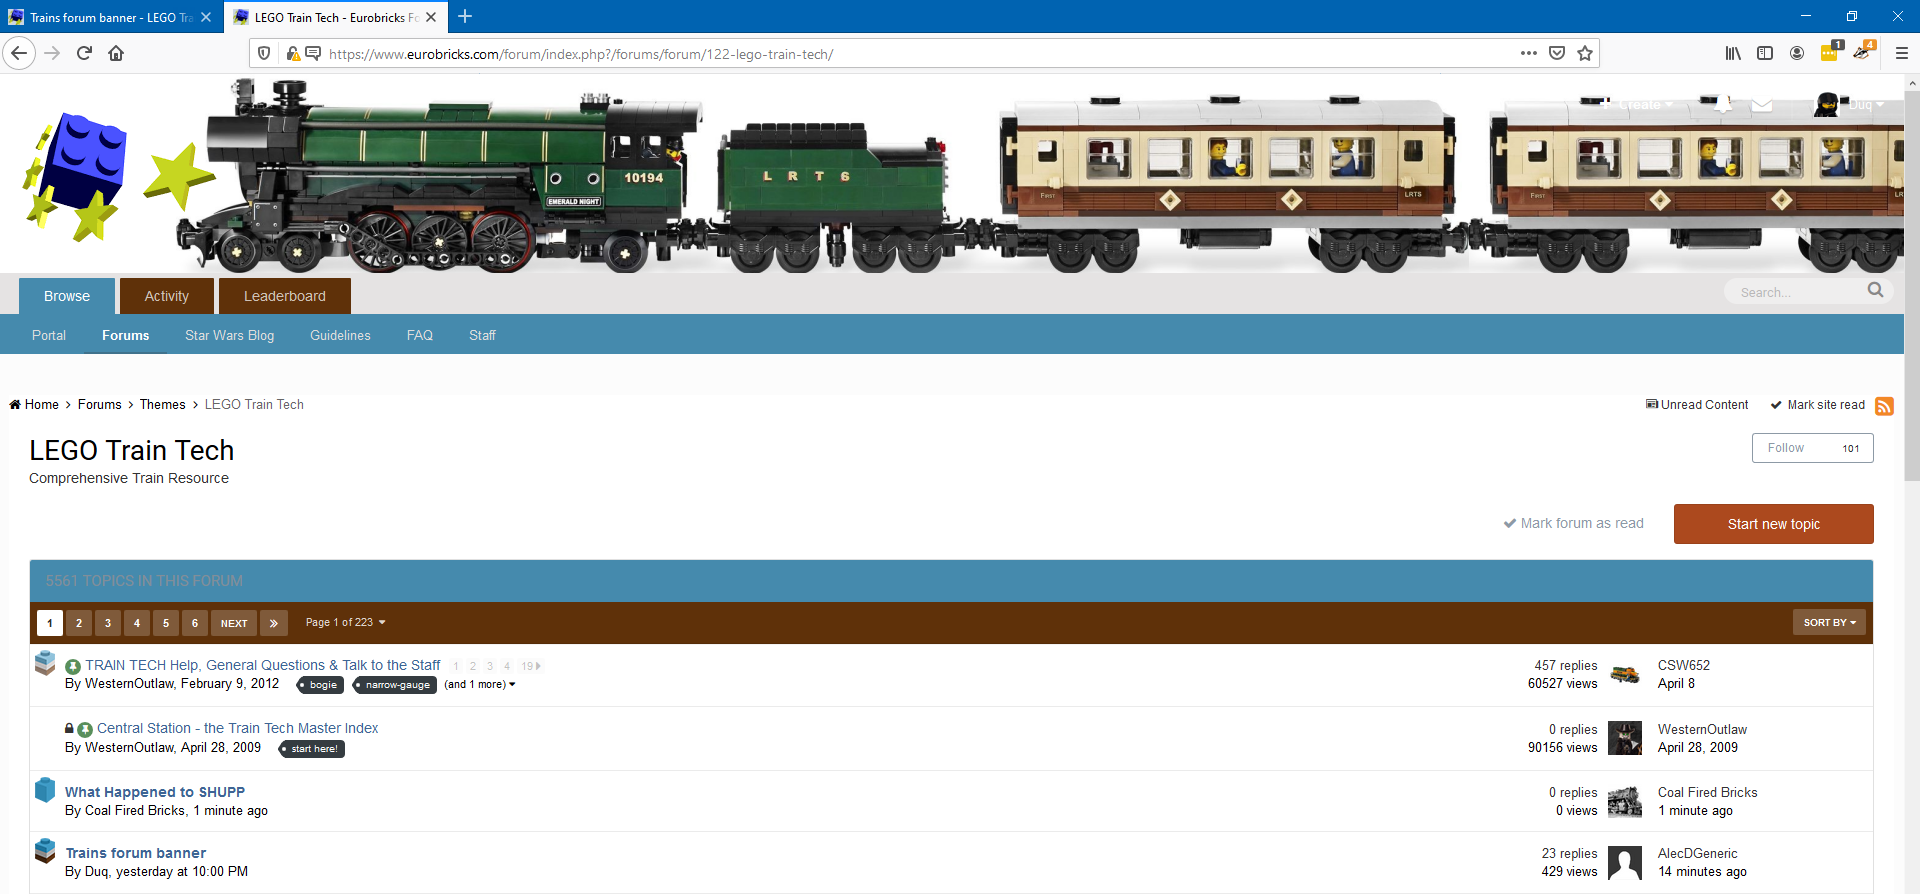Select the Leaderboard tab
Screen dimensions: 1920x894
click(285, 296)
